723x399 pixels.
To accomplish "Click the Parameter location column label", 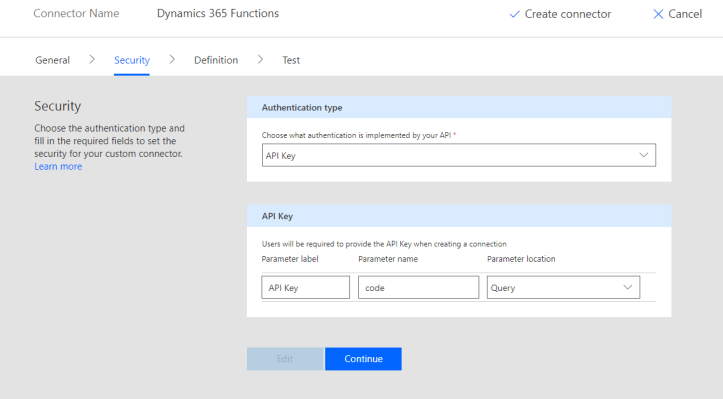I will pyautogui.click(x=521, y=259).
